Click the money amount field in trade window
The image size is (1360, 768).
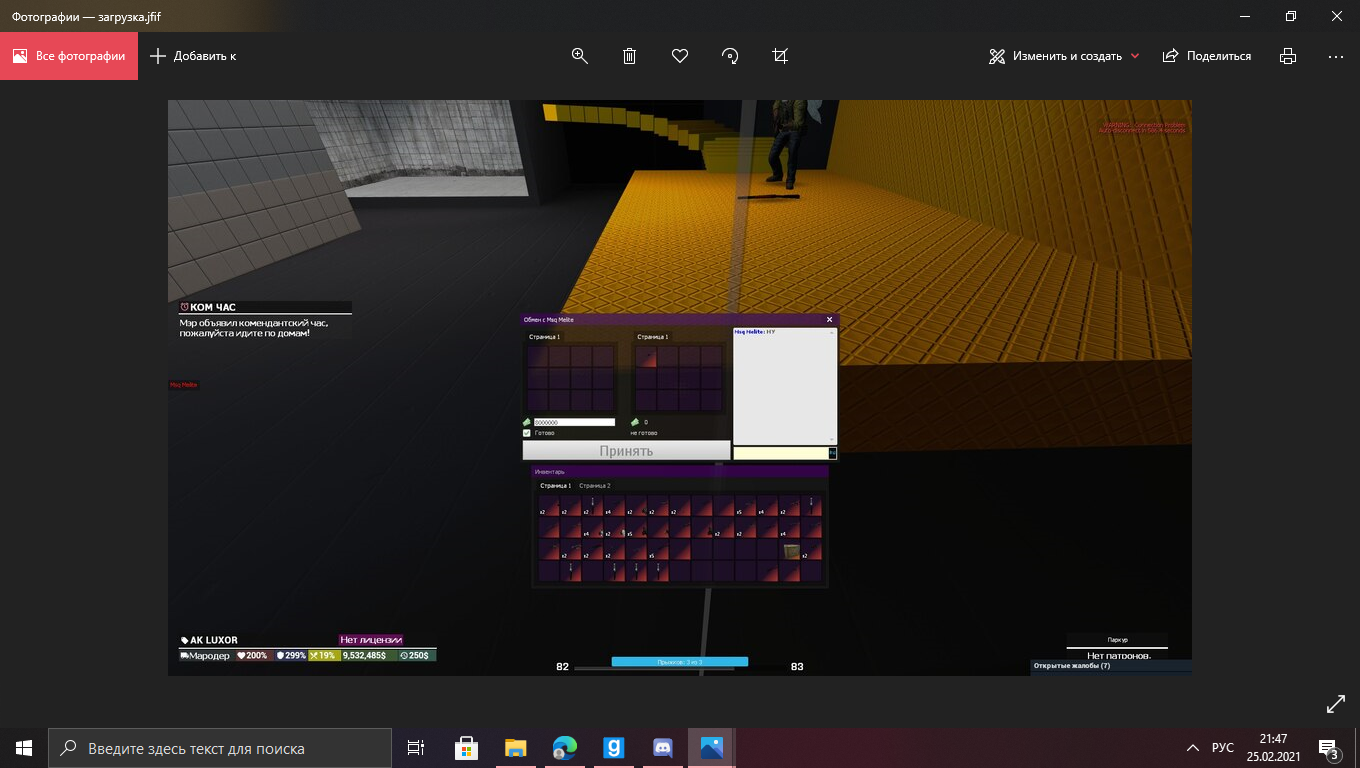coord(574,422)
